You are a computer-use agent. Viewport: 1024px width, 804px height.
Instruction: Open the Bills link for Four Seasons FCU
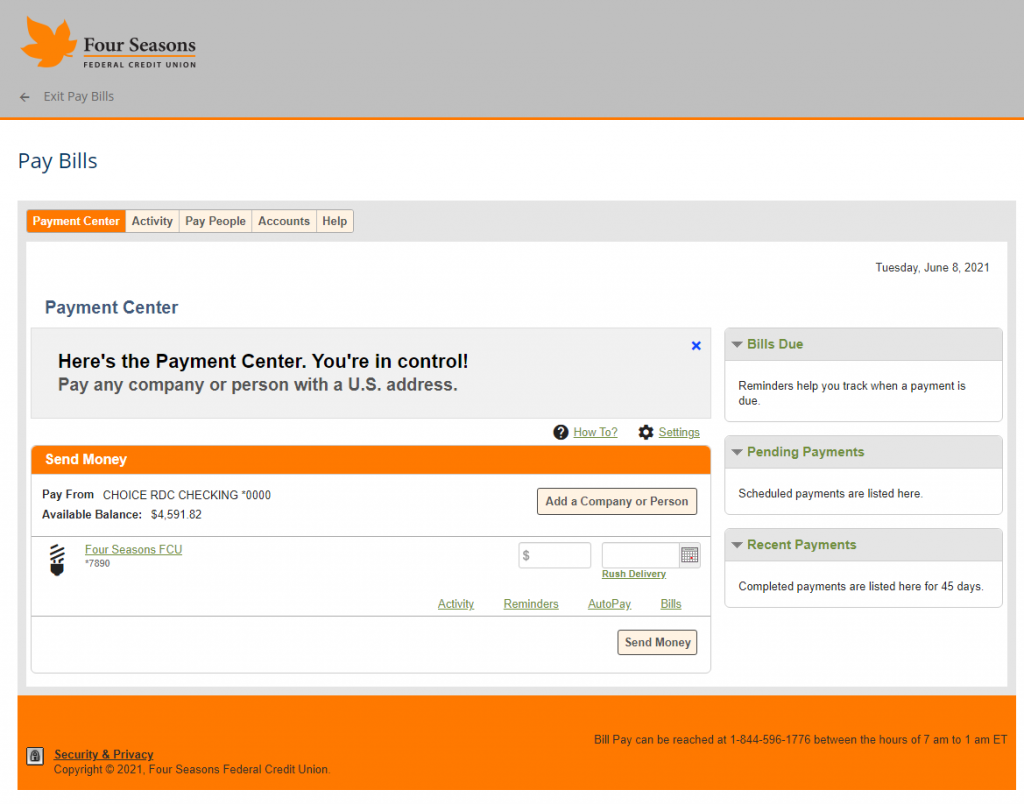pyautogui.click(x=671, y=604)
